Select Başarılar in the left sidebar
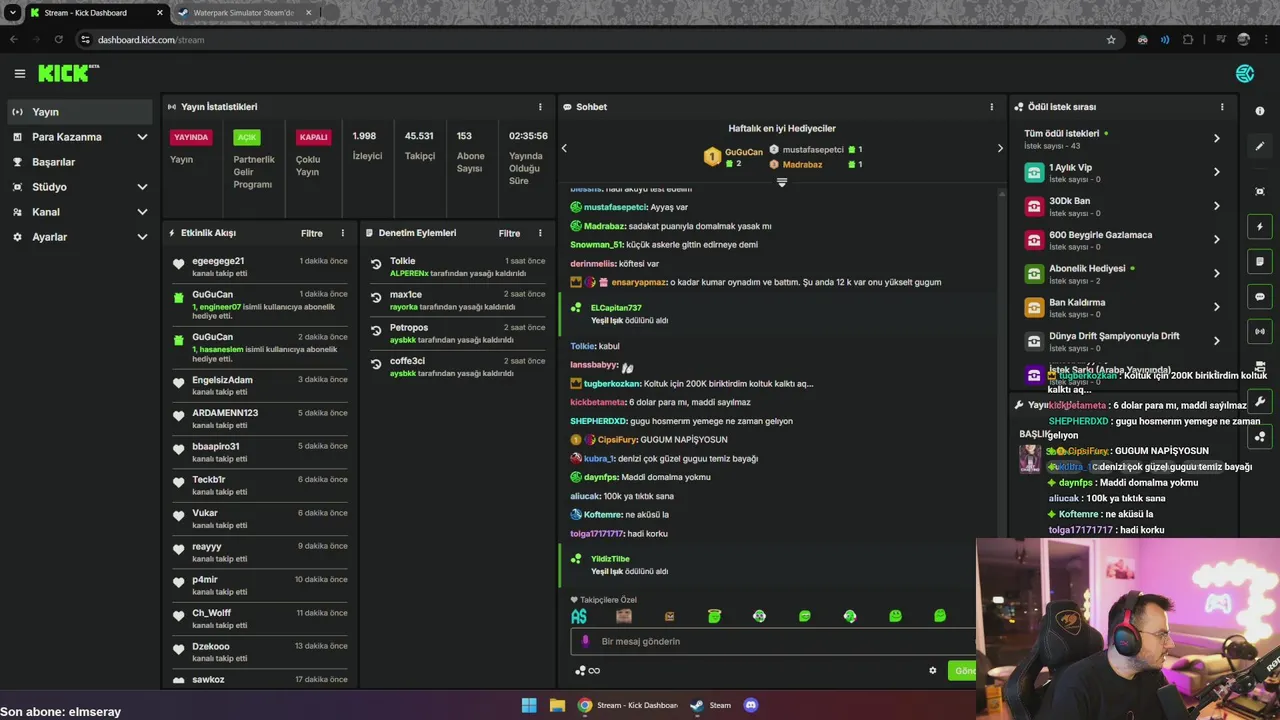The width and height of the screenshot is (1280, 720). point(80,162)
